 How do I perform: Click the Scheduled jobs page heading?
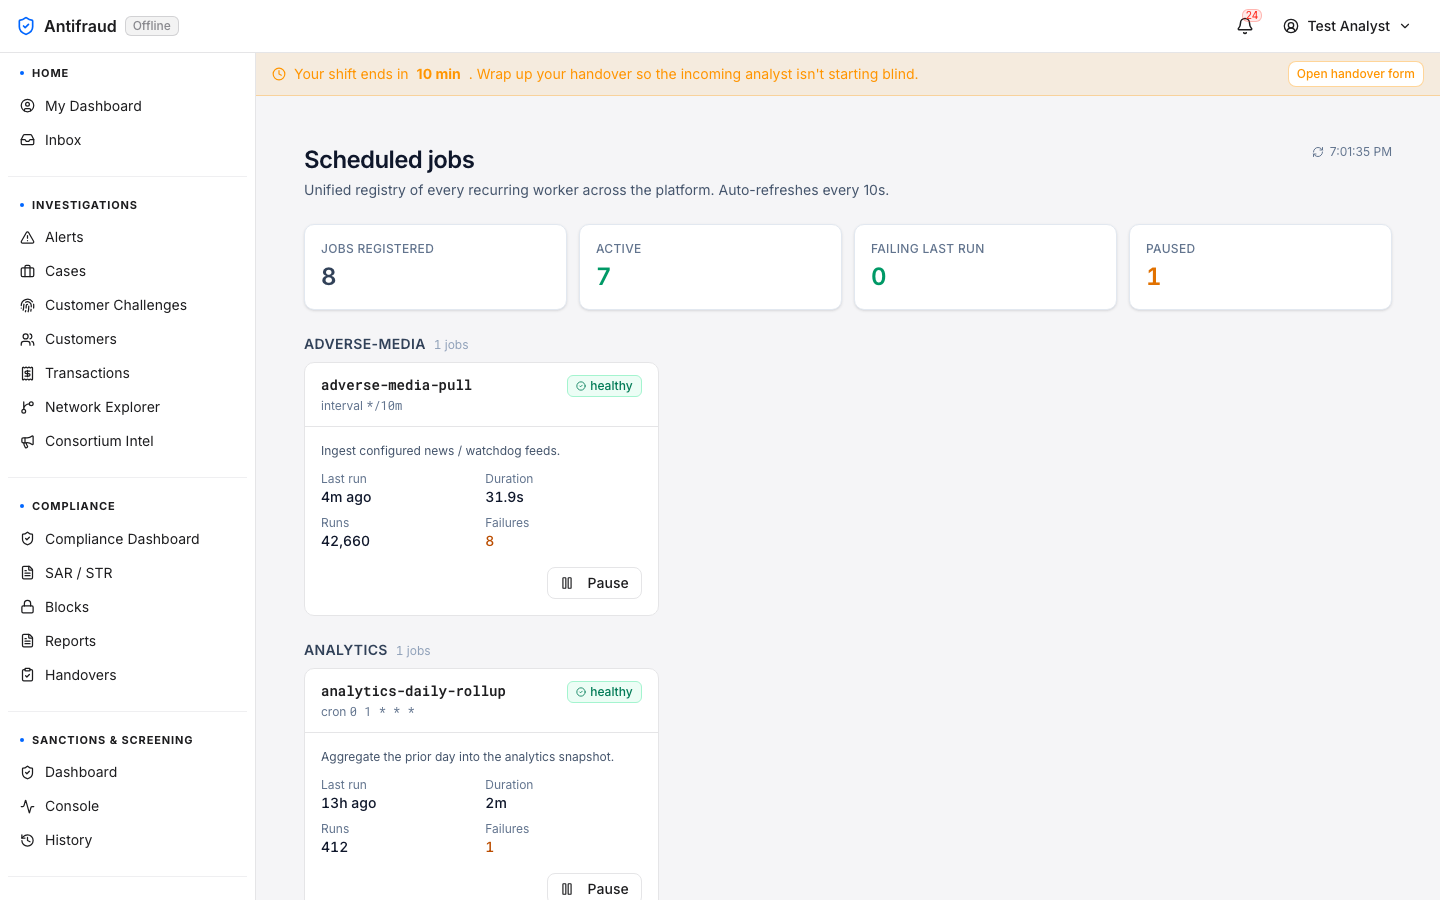pyautogui.click(x=389, y=160)
